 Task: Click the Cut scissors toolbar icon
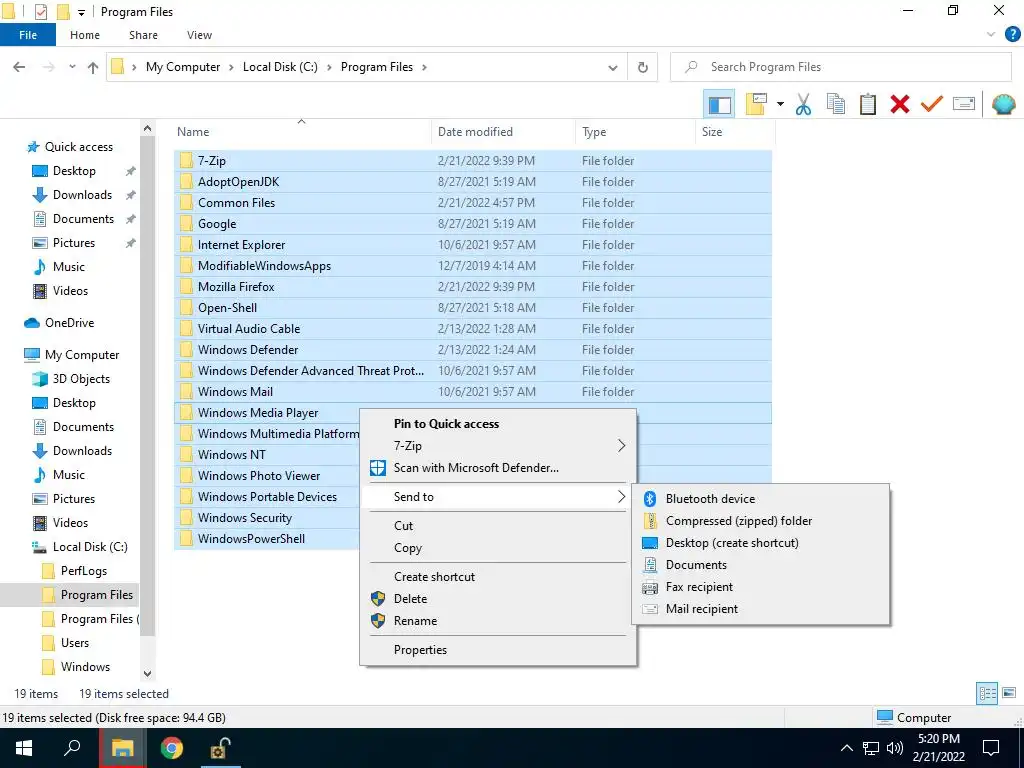coord(803,104)
